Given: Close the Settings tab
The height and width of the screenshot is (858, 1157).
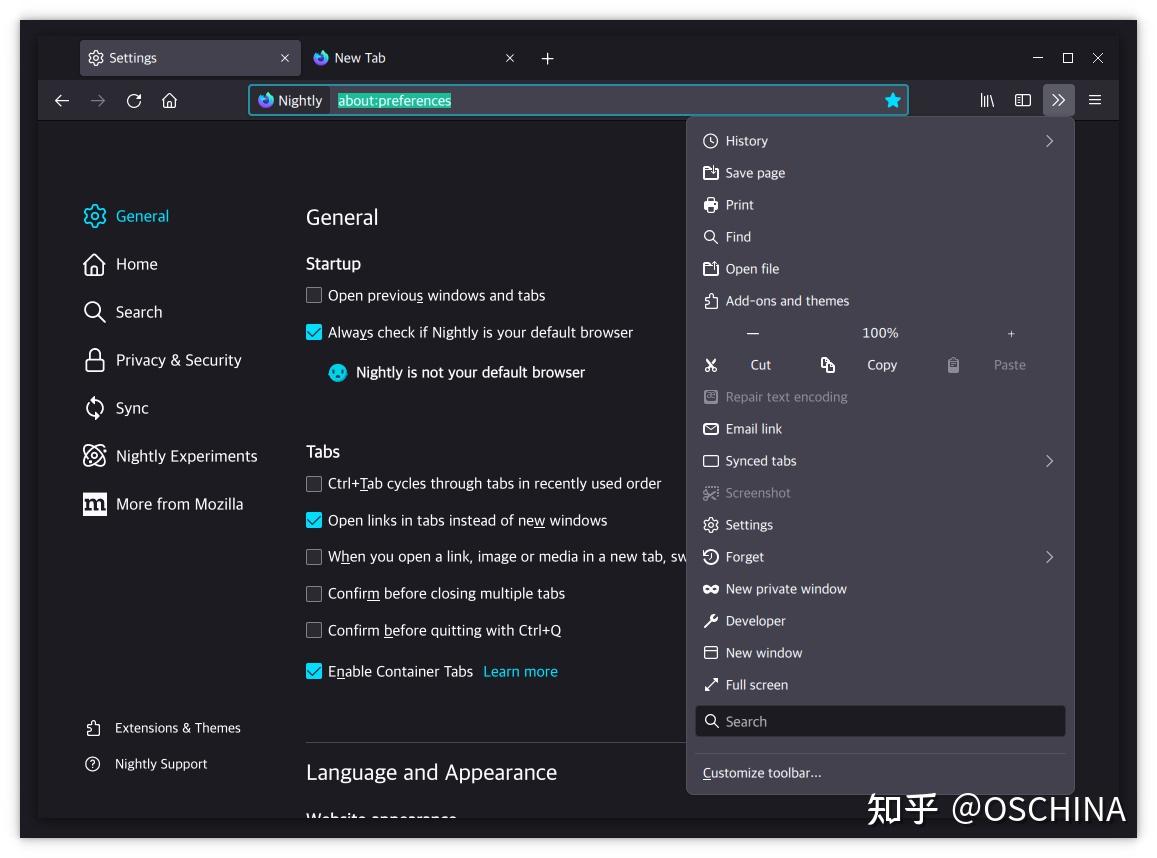Looking at the screenshot, I should coord(285,58).
